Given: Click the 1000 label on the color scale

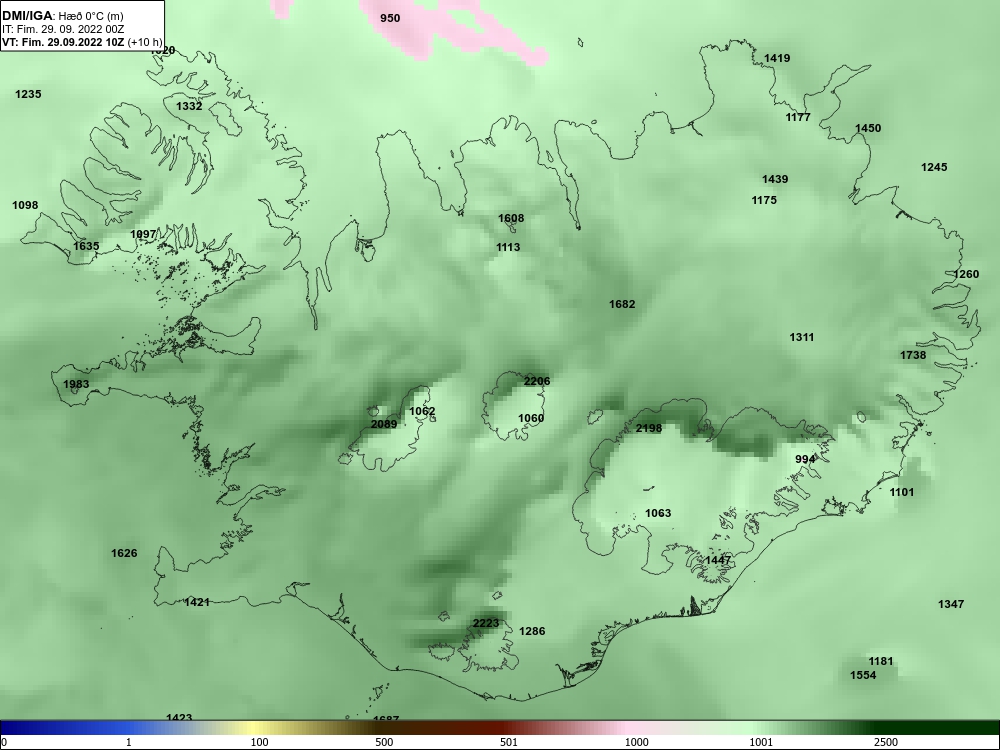Looking at the screenshot, I should pyautogui.click(x=636, y=742).
